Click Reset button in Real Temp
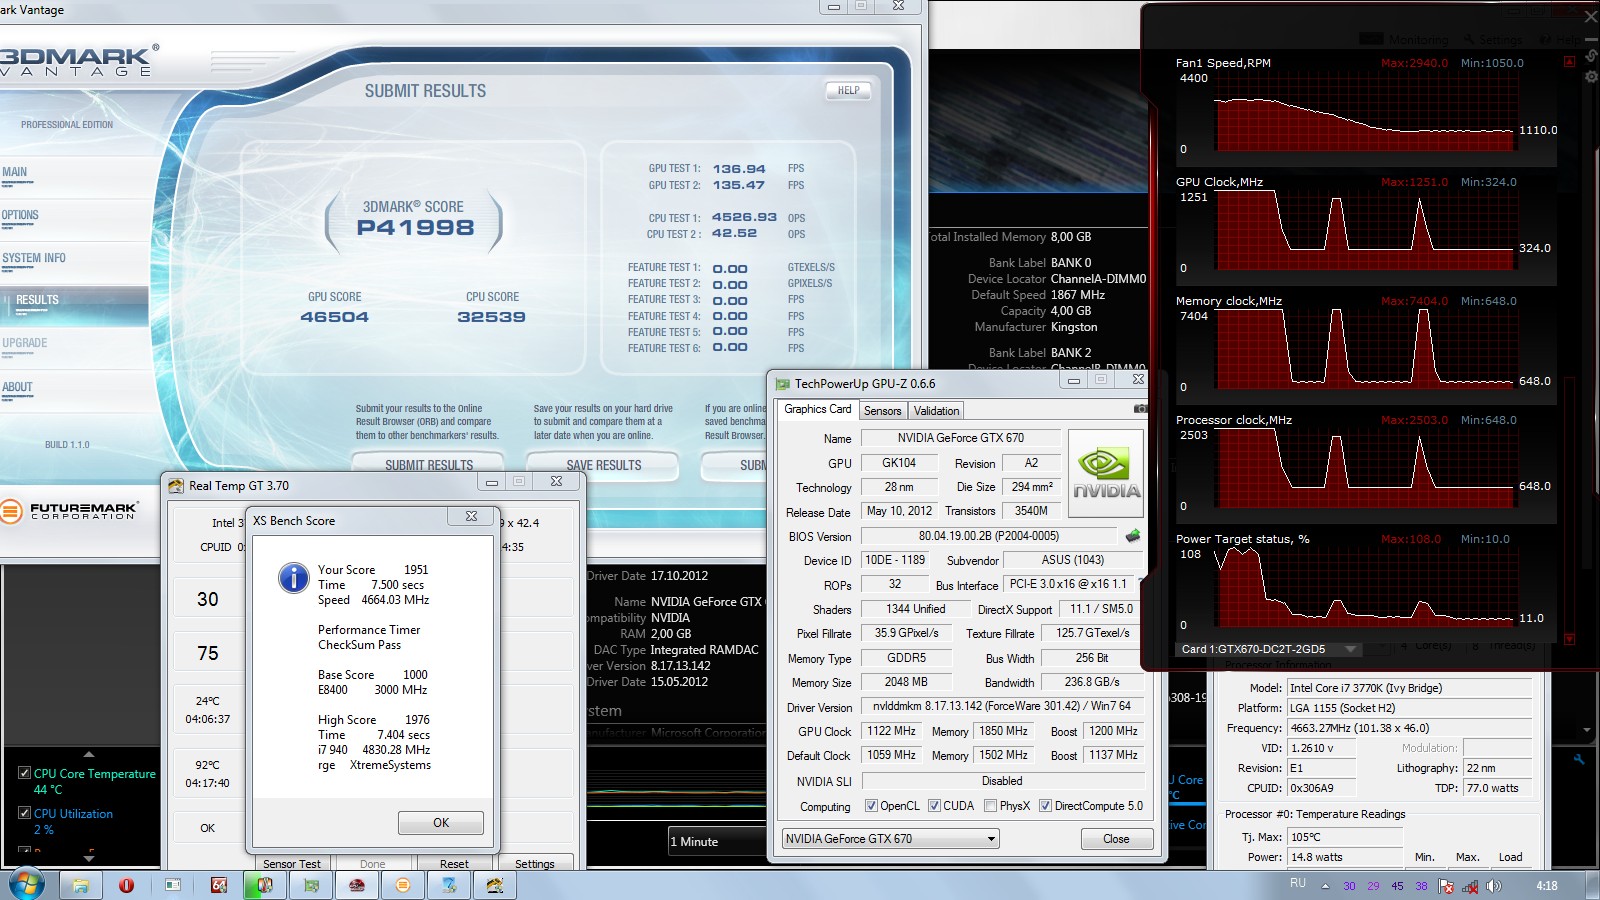Screen dimensions: 1600x900 pos(454,864)
